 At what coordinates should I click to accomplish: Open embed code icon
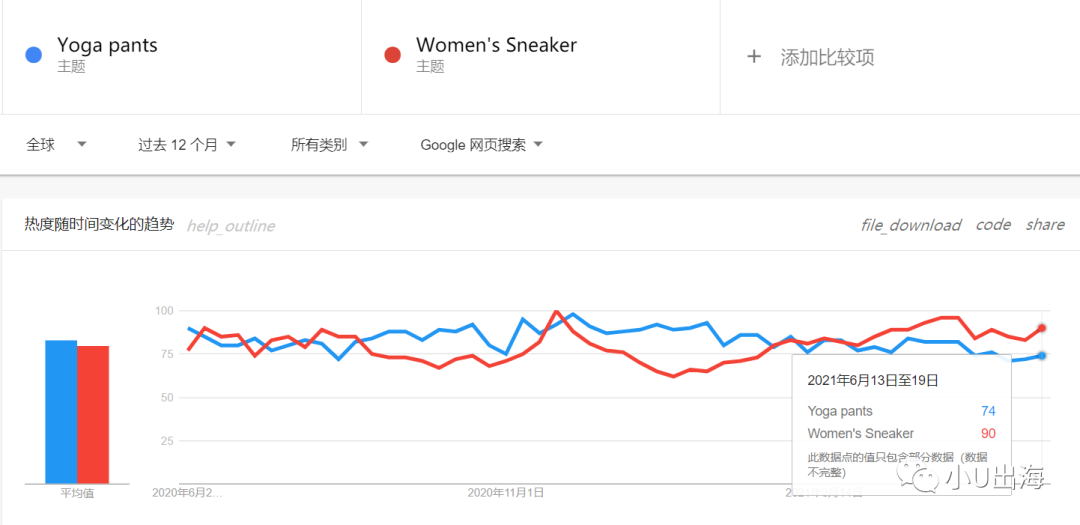coord(993,225)
